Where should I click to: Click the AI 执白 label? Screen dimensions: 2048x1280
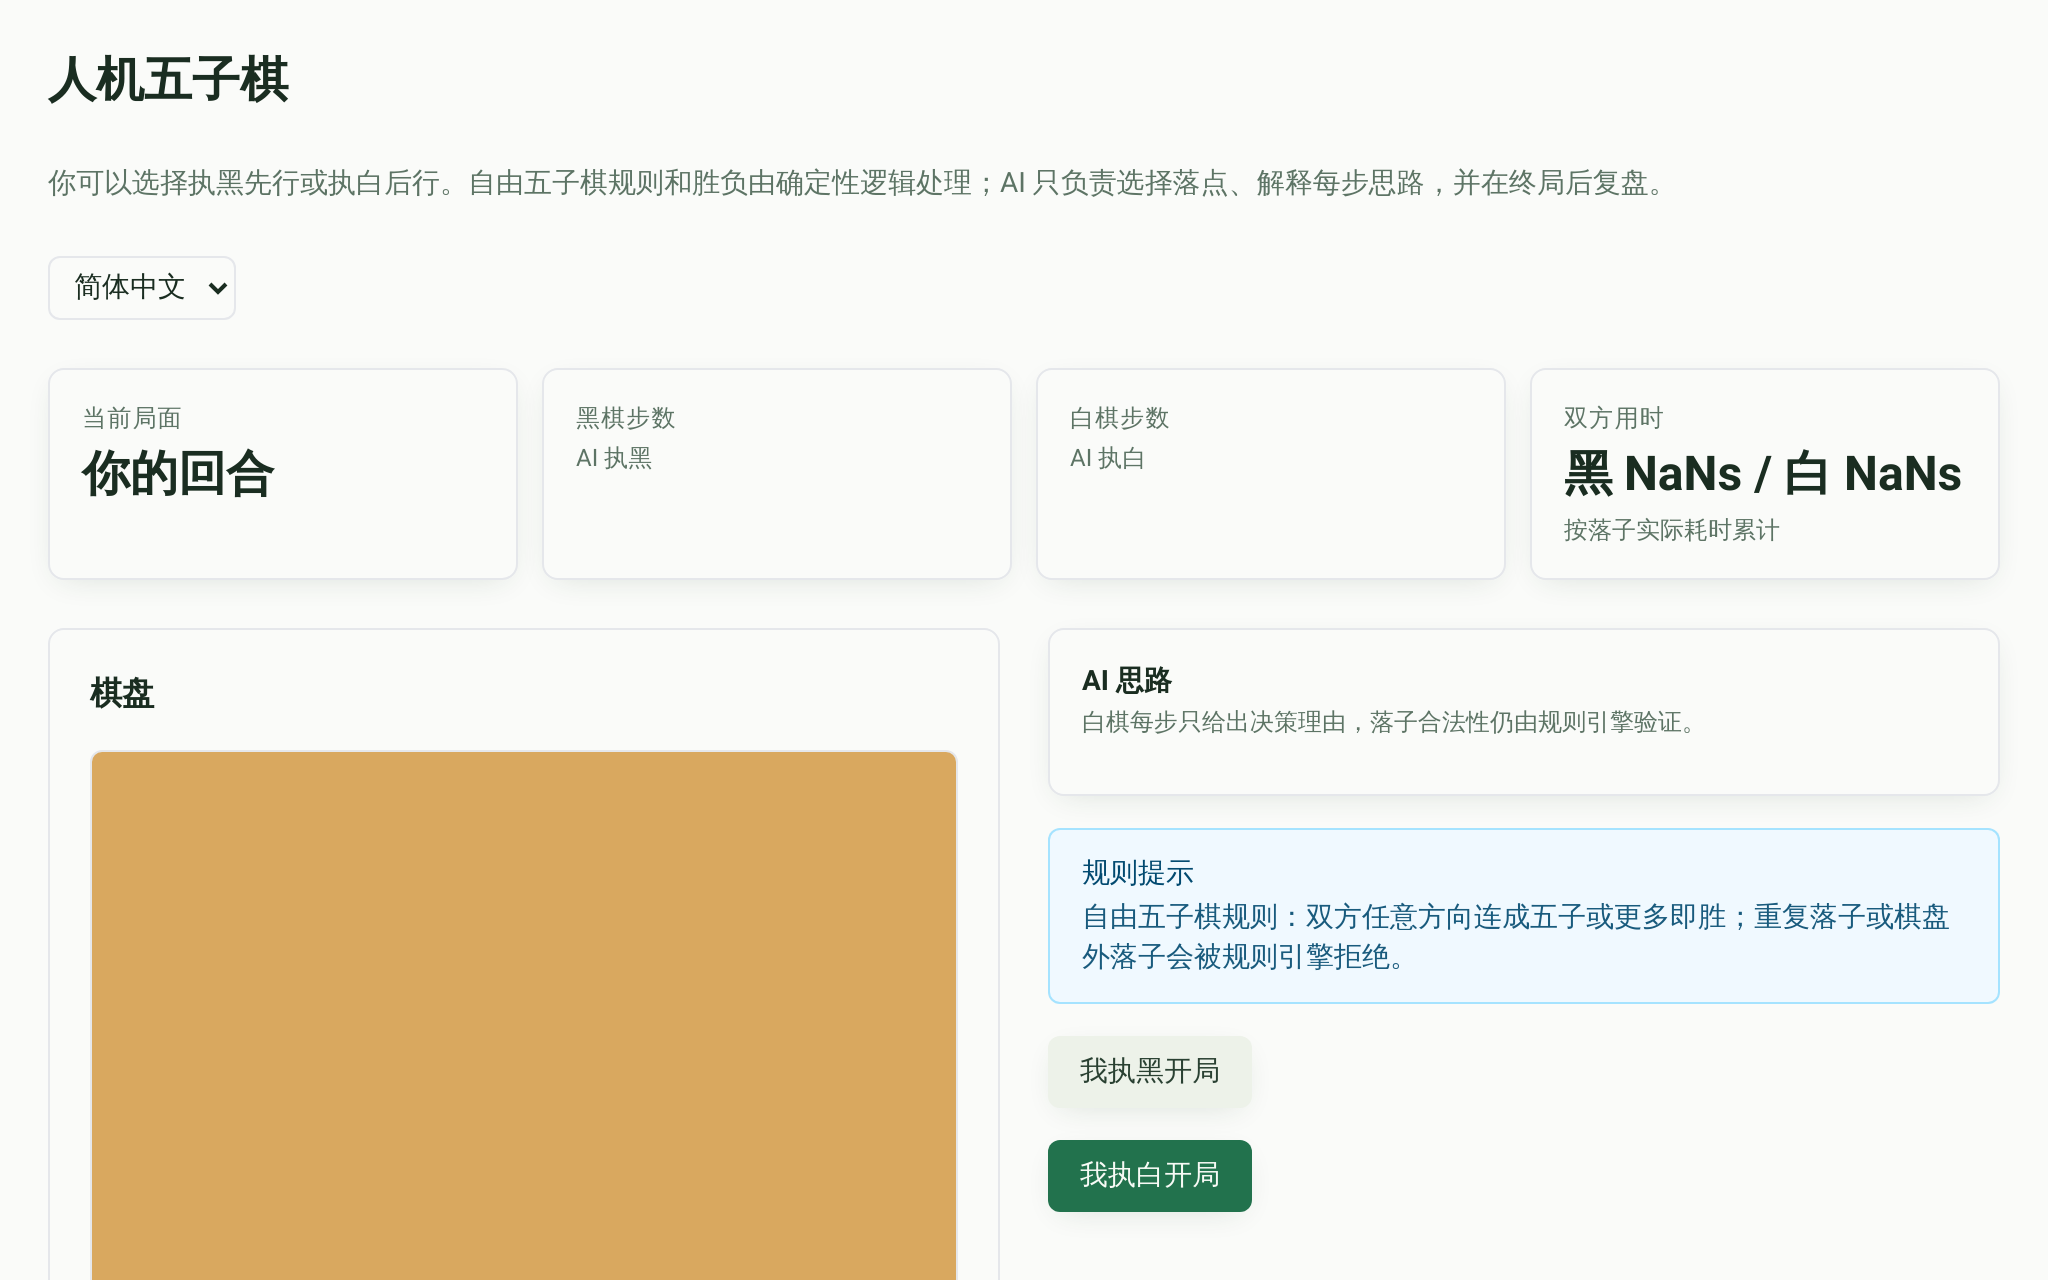(x=1107, y=459)
